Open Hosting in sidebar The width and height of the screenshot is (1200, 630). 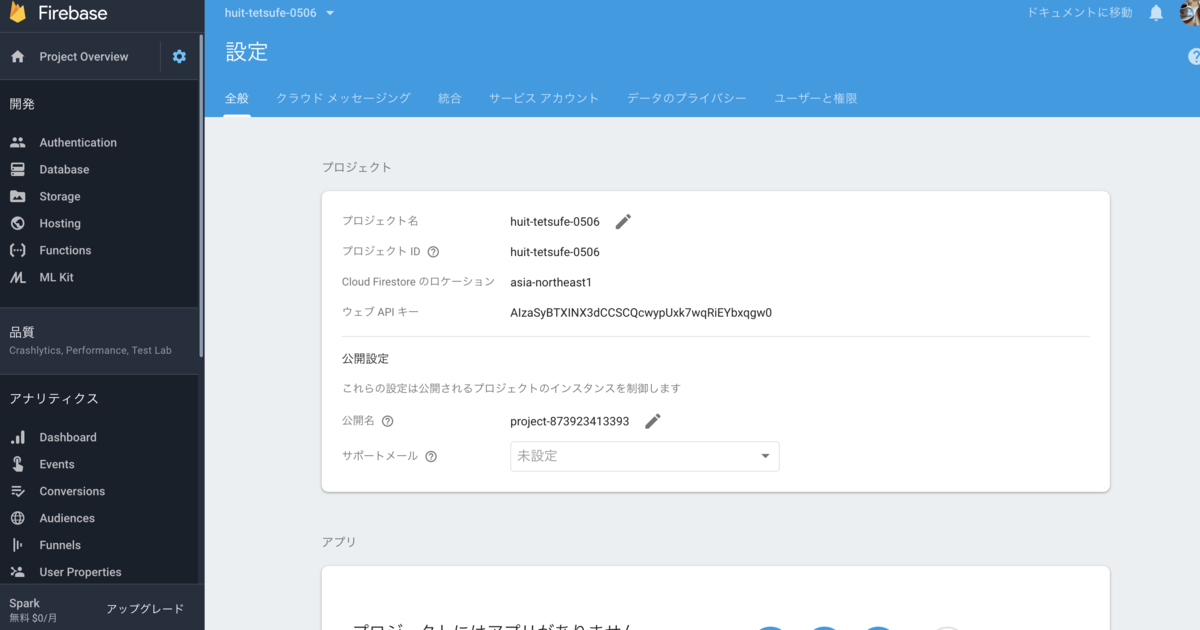pos(60,224)
